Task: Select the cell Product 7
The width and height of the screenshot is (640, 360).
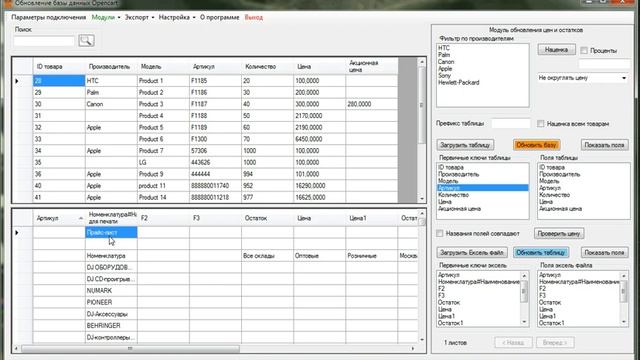Action: 163,151
